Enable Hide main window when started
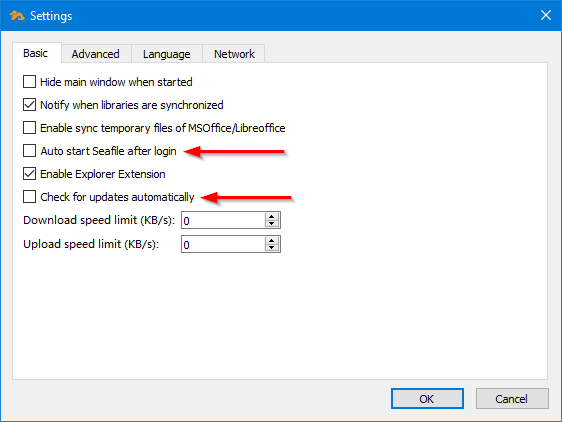 coord(29,82)
